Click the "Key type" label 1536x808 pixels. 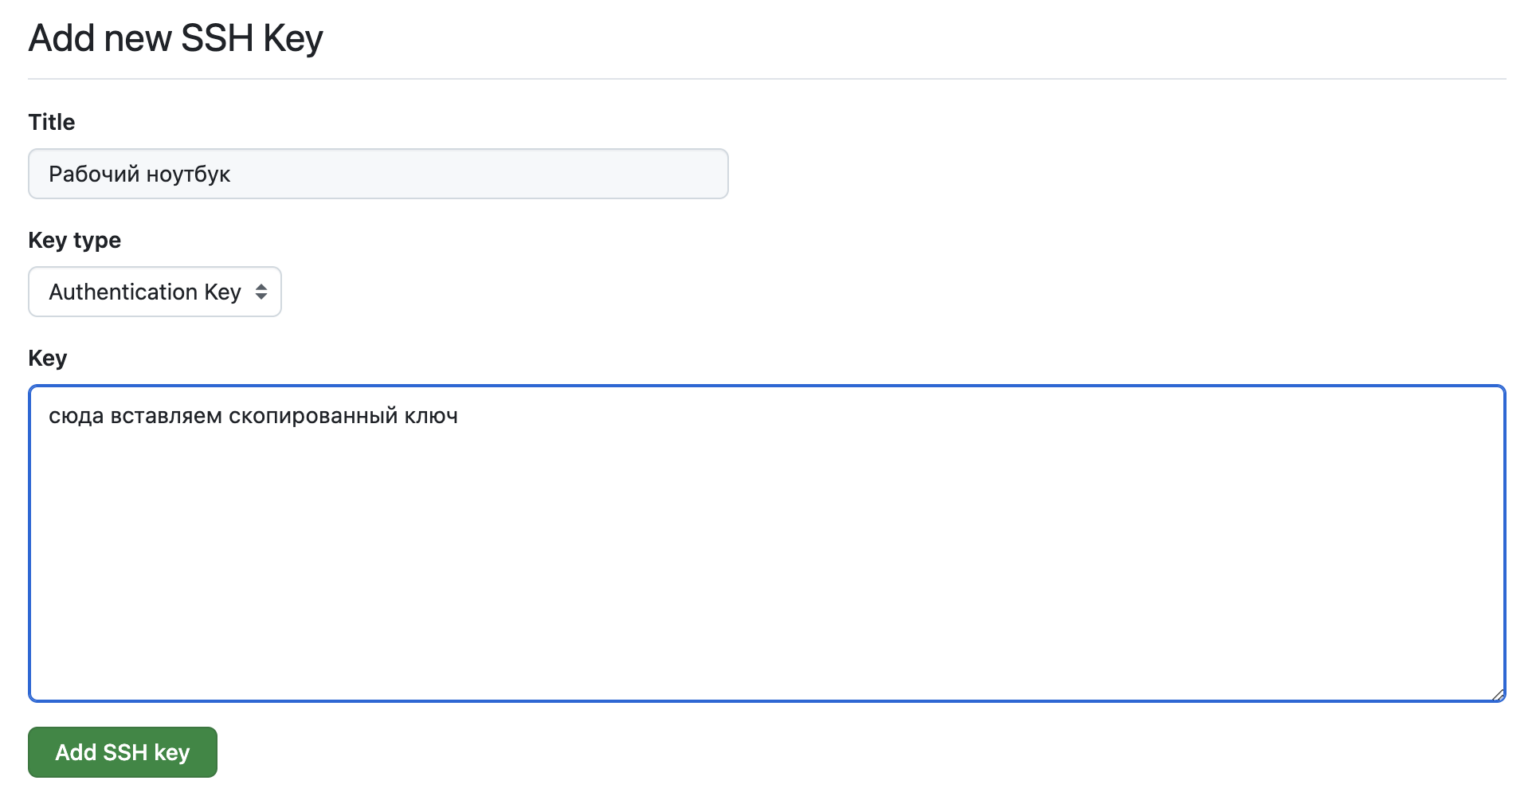[74, 240]
